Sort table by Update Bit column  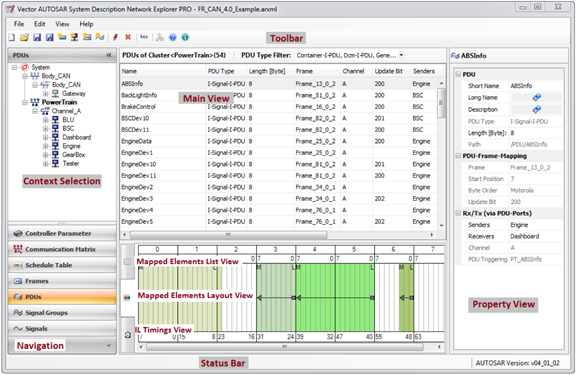pos(391,71)
